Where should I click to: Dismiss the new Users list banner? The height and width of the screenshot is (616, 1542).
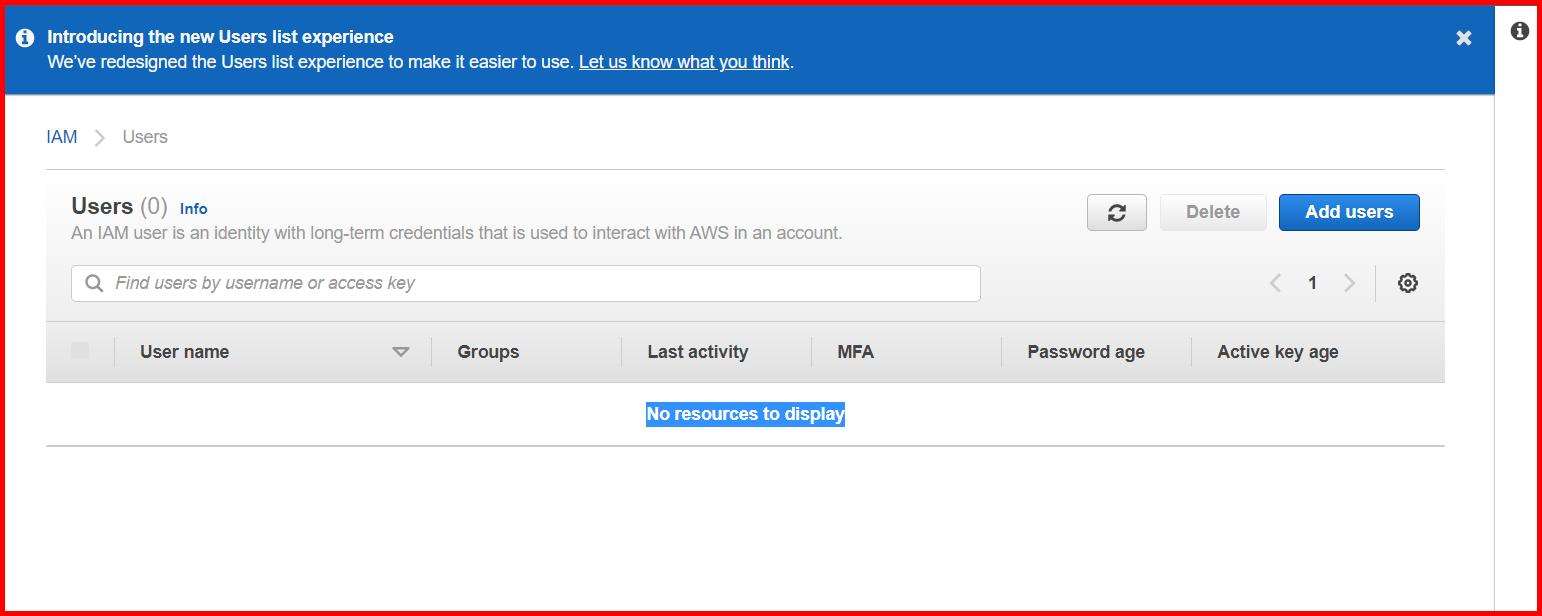pos(1463,37)
